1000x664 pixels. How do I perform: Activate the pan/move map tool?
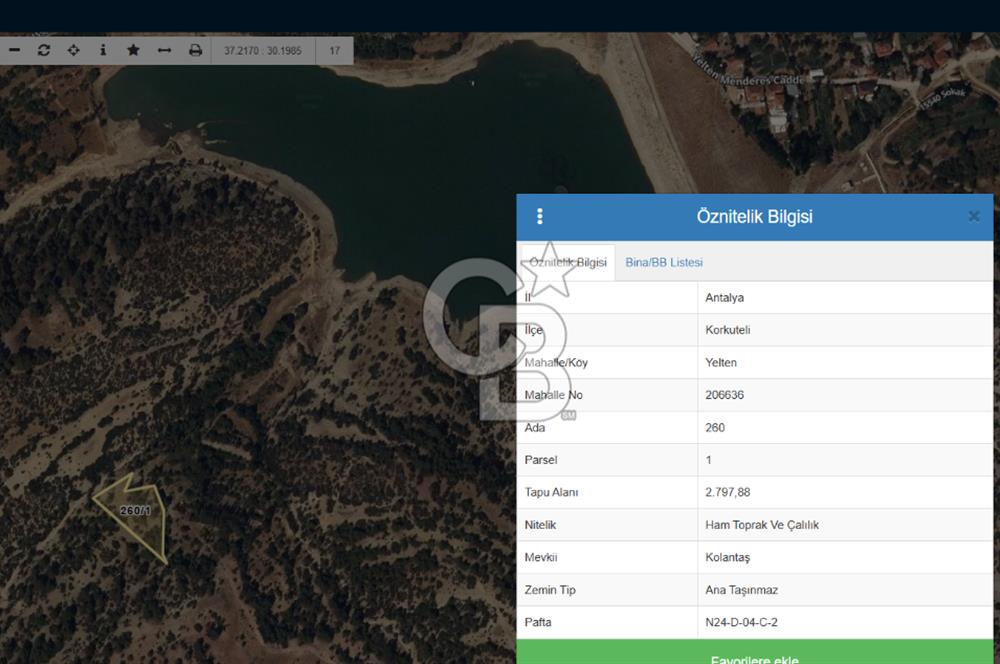tap(72, 49)
